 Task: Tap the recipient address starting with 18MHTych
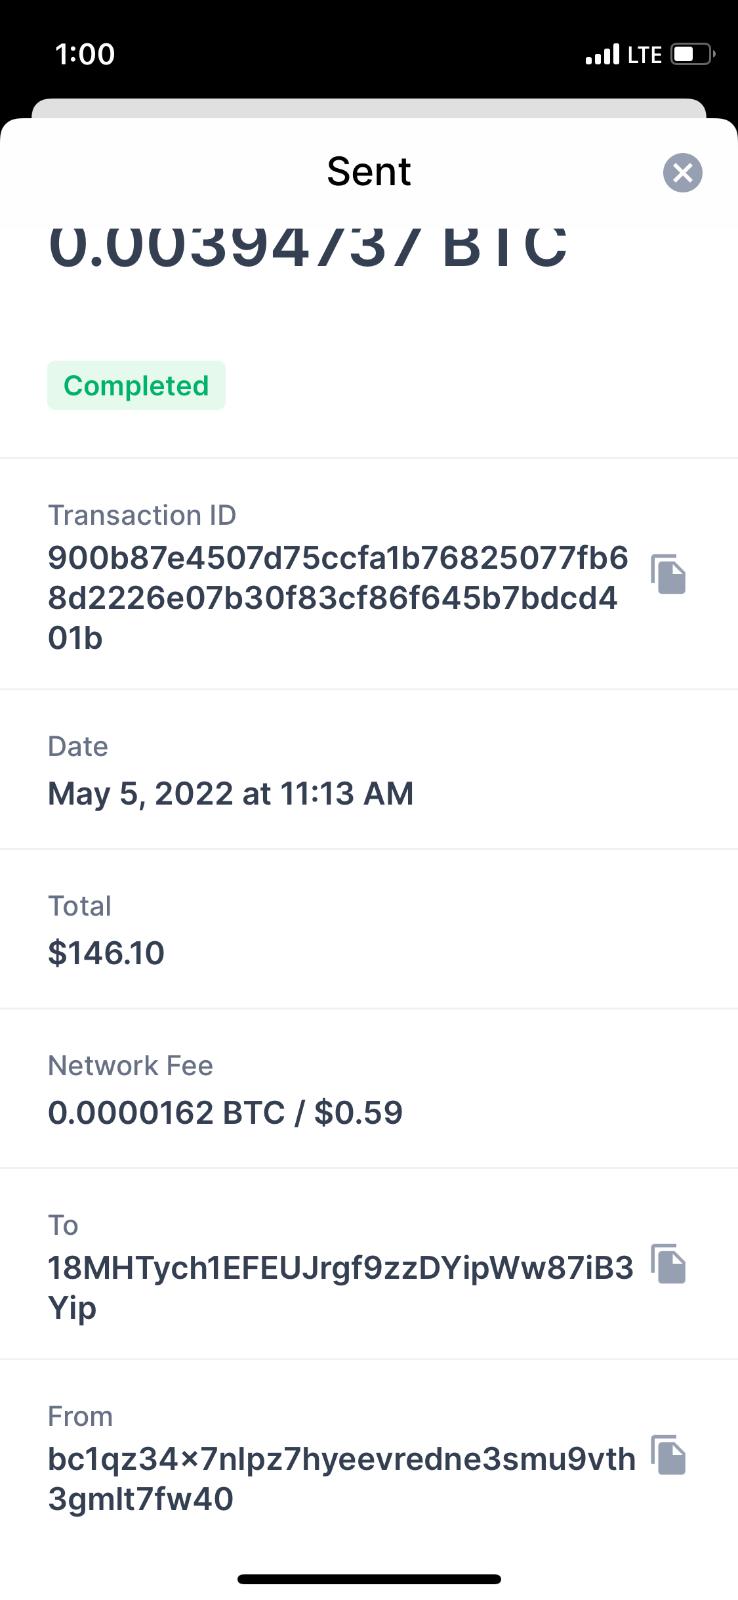point(340,1287)
